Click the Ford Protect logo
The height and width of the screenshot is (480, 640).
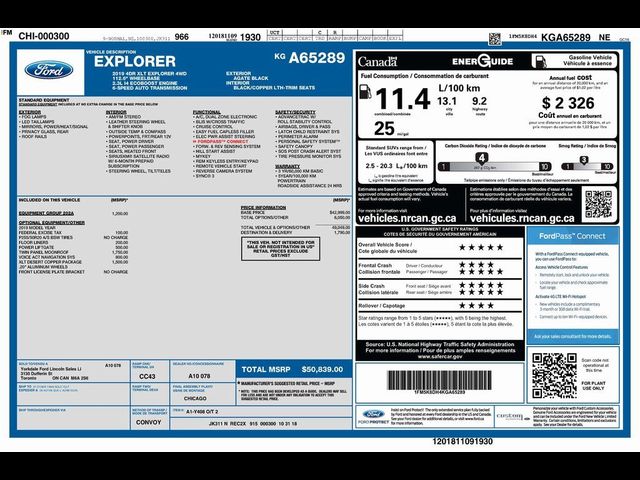pyautogui.click(x=373, y=416)
